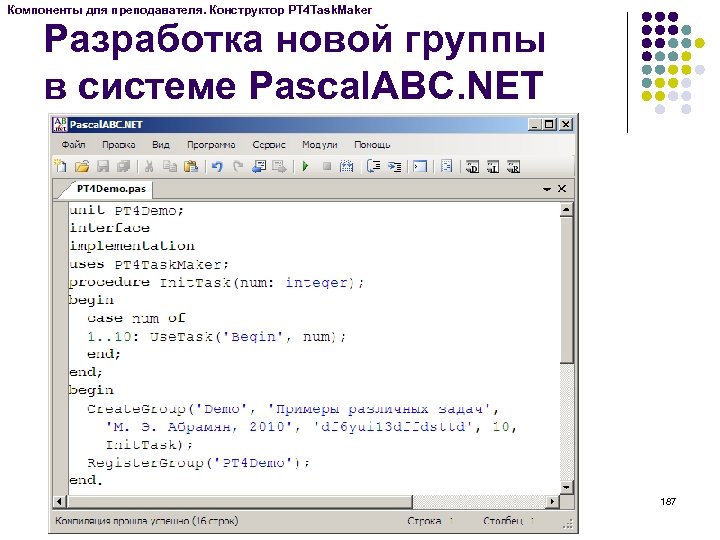
Task: Click the final 'end.' line
Action: 86,480
